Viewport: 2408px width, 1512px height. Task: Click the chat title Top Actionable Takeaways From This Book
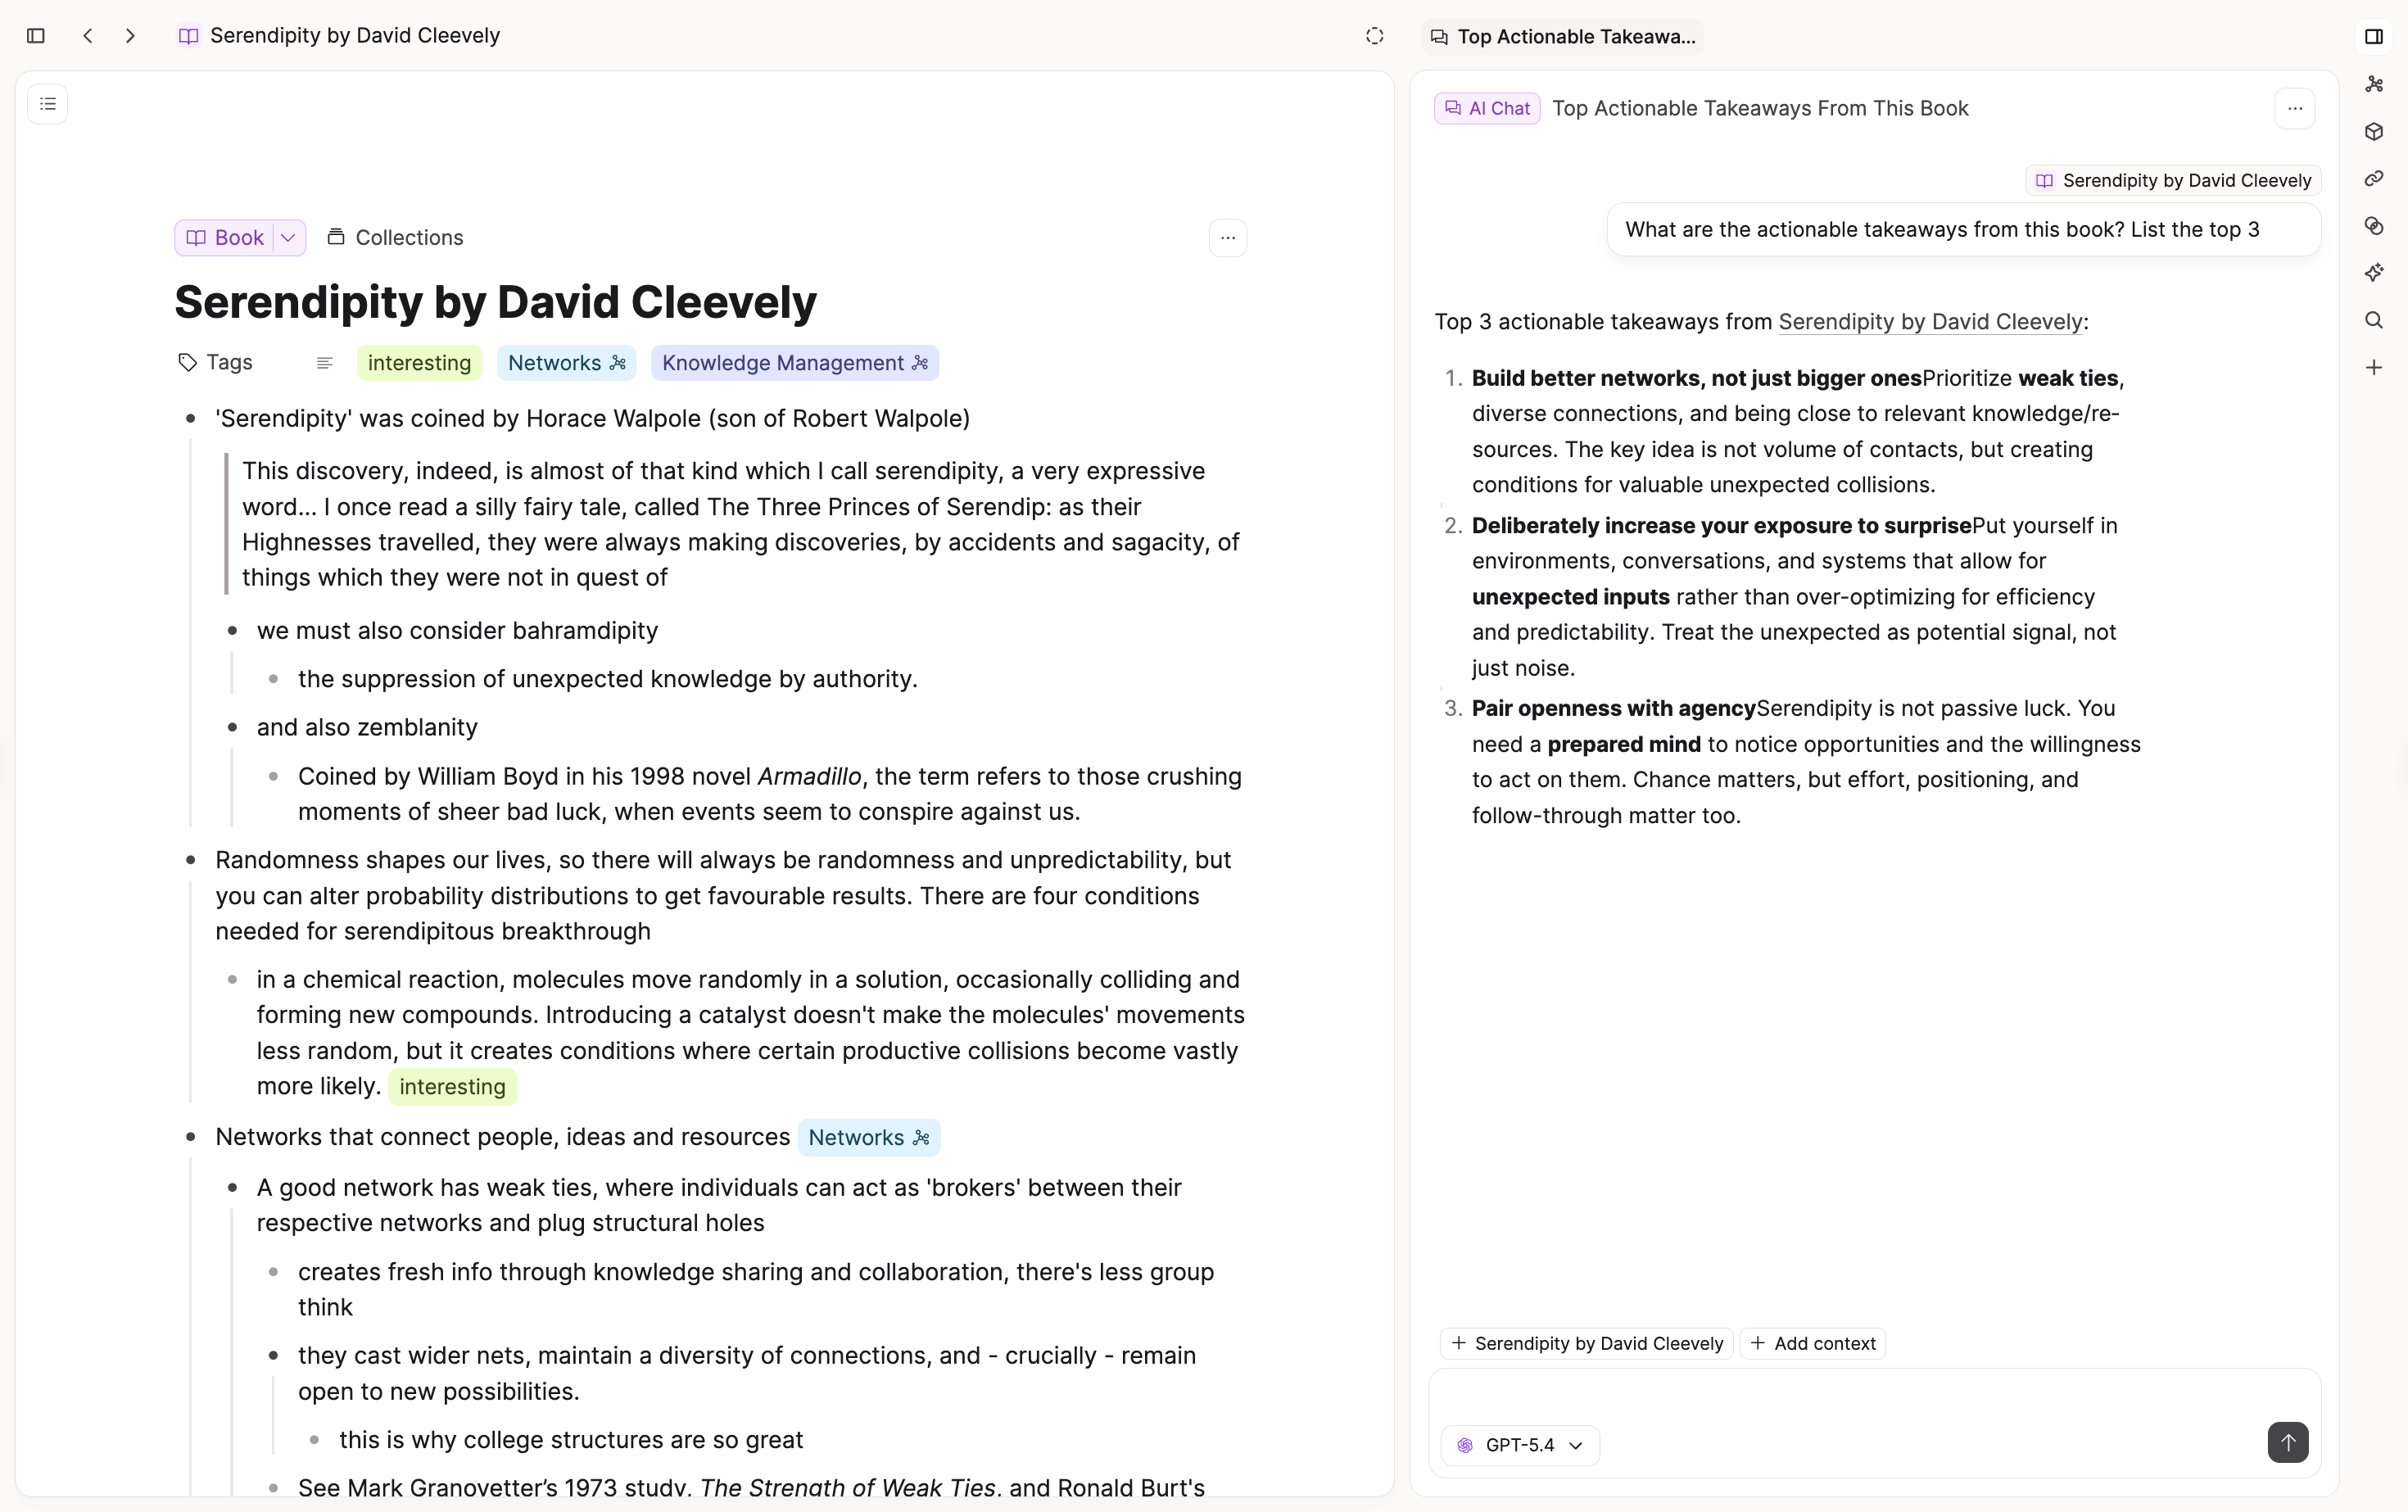[1760, 108]
